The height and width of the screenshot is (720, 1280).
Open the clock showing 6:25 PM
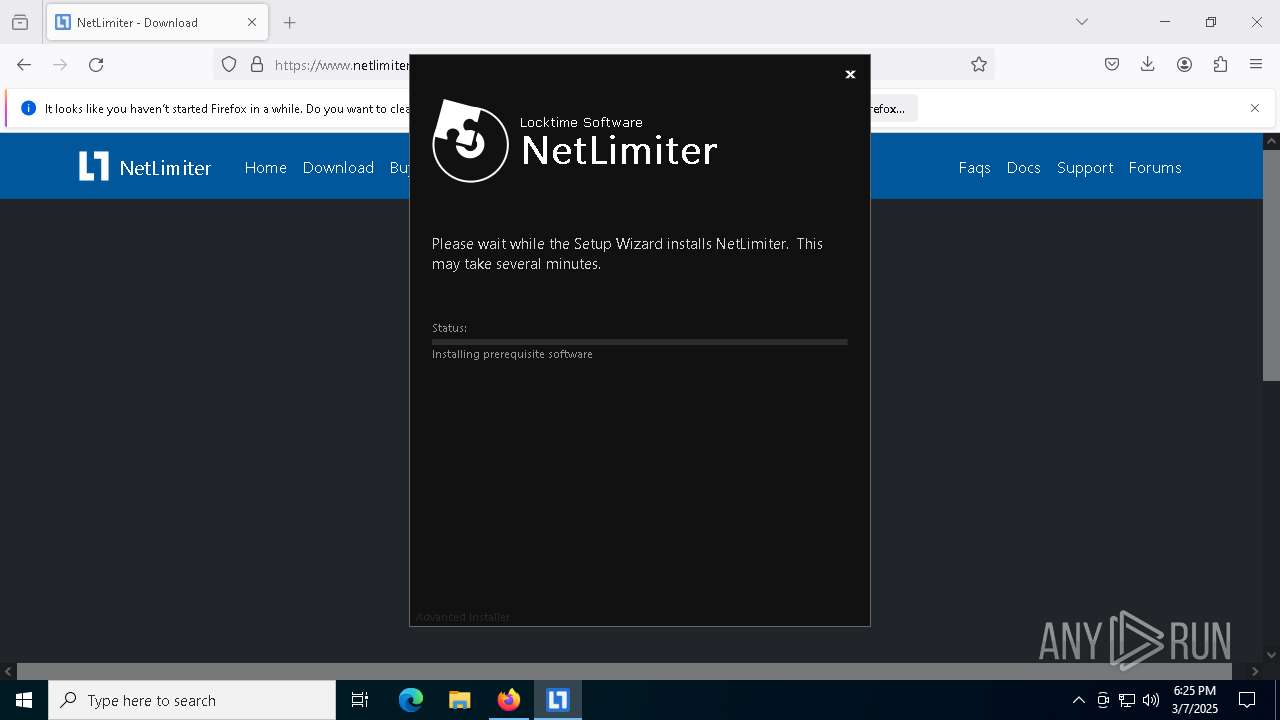coord(1195,700)
